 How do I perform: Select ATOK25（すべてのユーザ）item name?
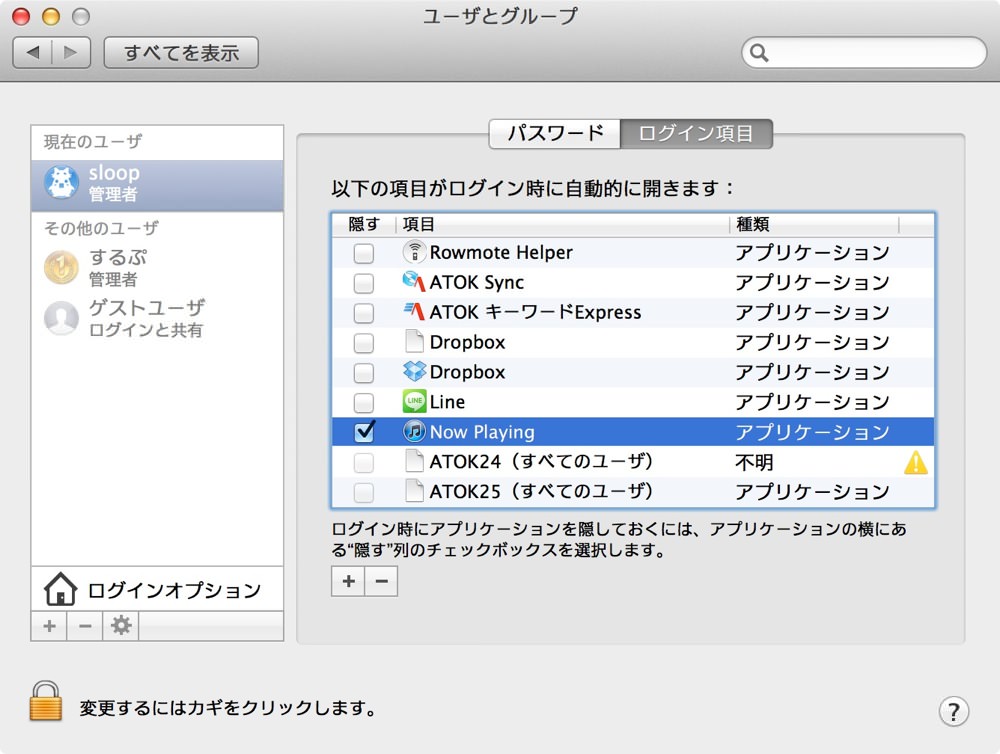point(541,491)
